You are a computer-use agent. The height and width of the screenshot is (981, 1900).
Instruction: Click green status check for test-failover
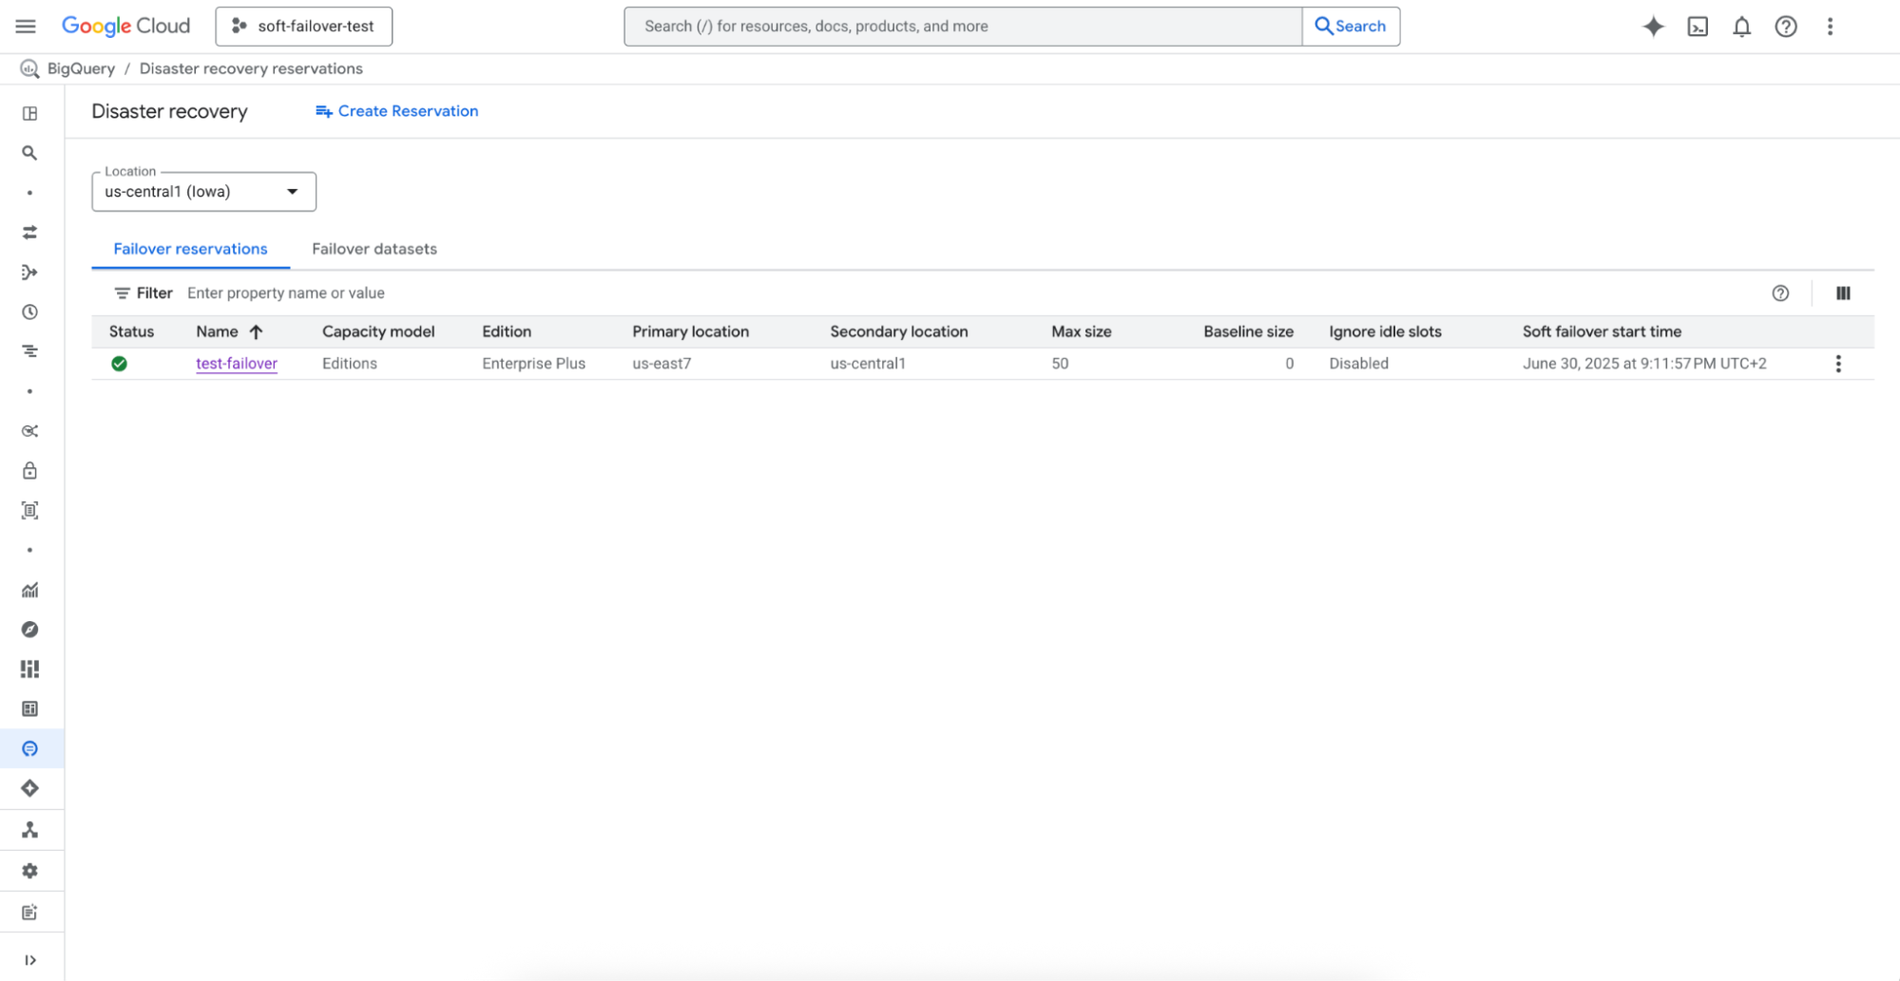click(119, 364)
